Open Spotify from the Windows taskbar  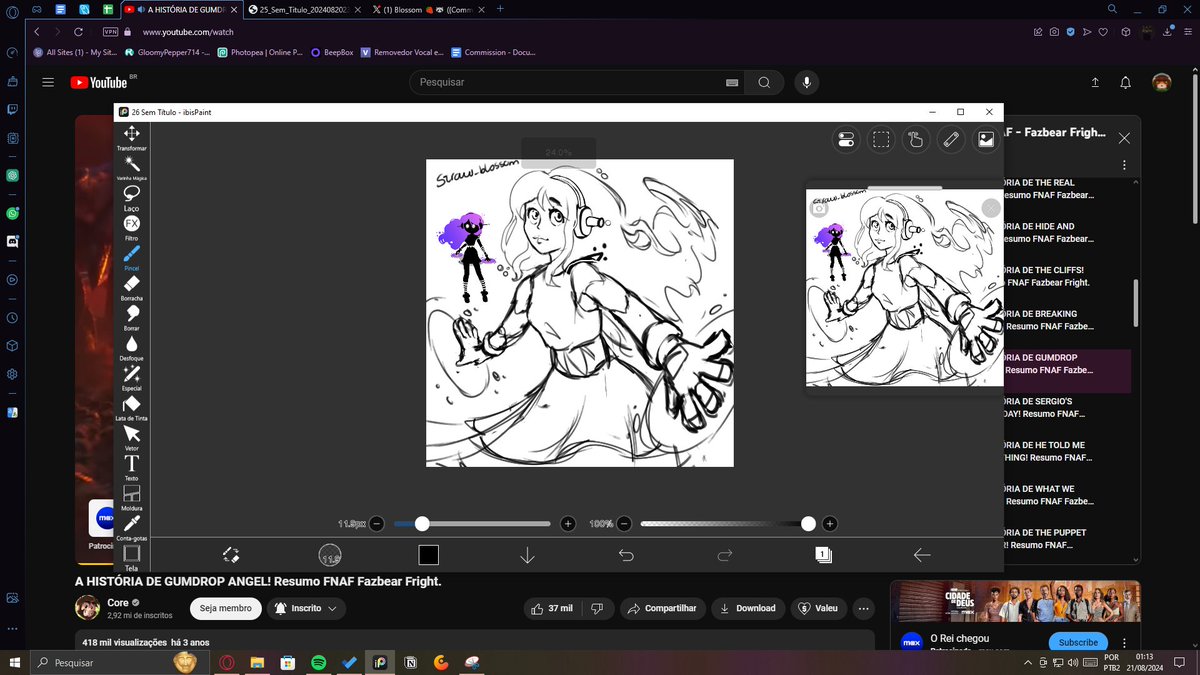click(x=318, y=662)
